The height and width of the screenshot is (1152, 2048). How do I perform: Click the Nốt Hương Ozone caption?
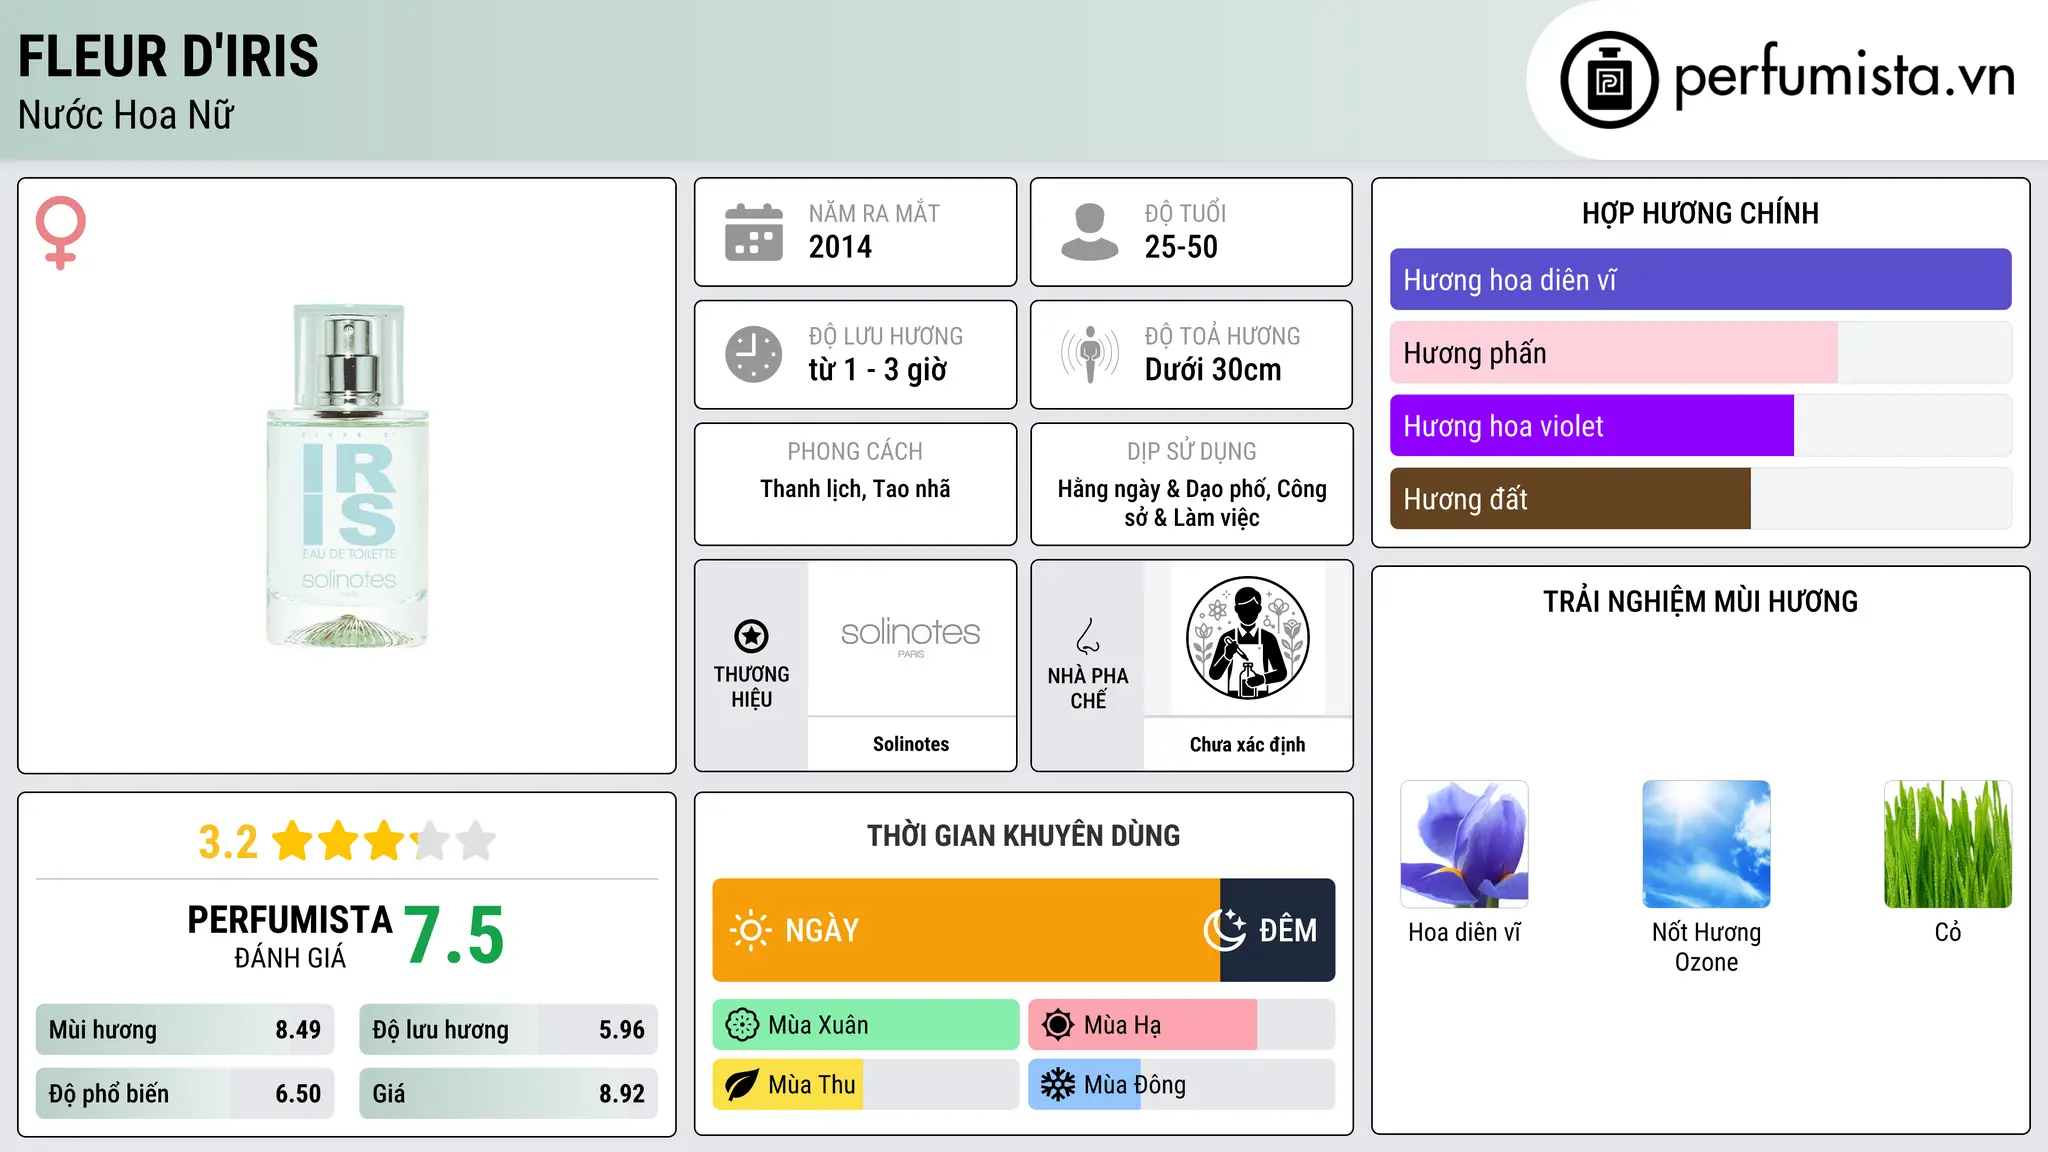[x=1706, y=947]
